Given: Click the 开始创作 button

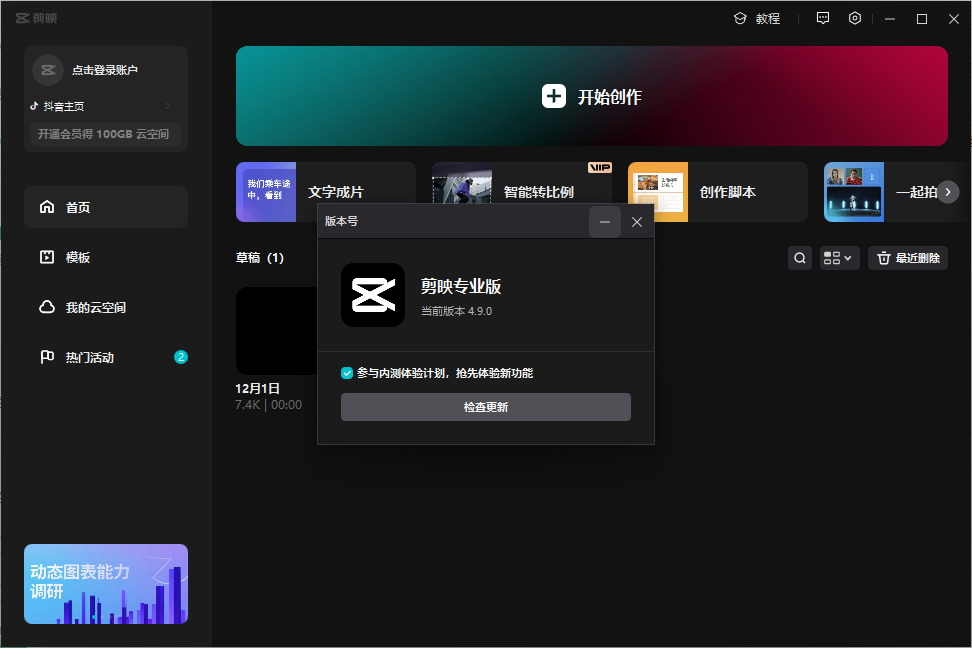Looking at the screenshot, I should 591,96.
